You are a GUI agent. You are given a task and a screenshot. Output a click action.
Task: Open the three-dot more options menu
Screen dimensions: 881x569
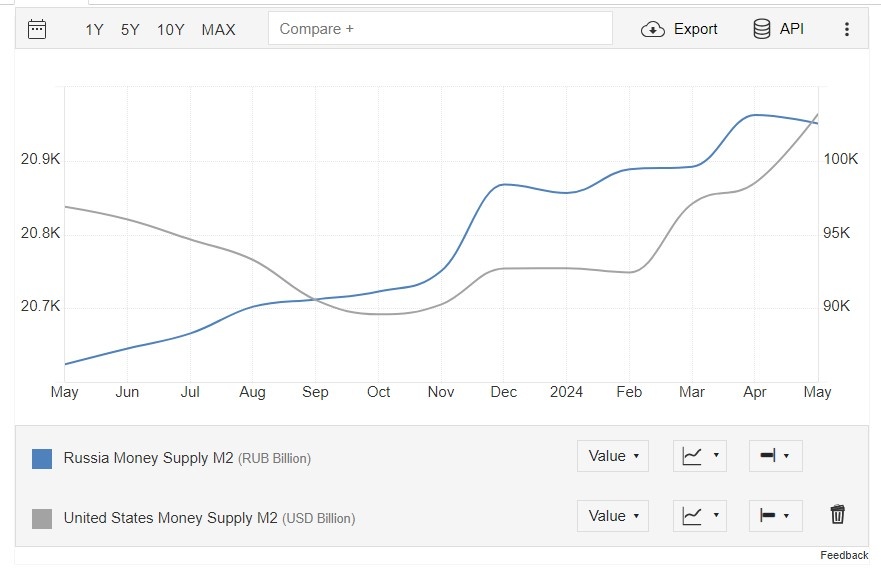pyautogui.click(x=847, y=29)
